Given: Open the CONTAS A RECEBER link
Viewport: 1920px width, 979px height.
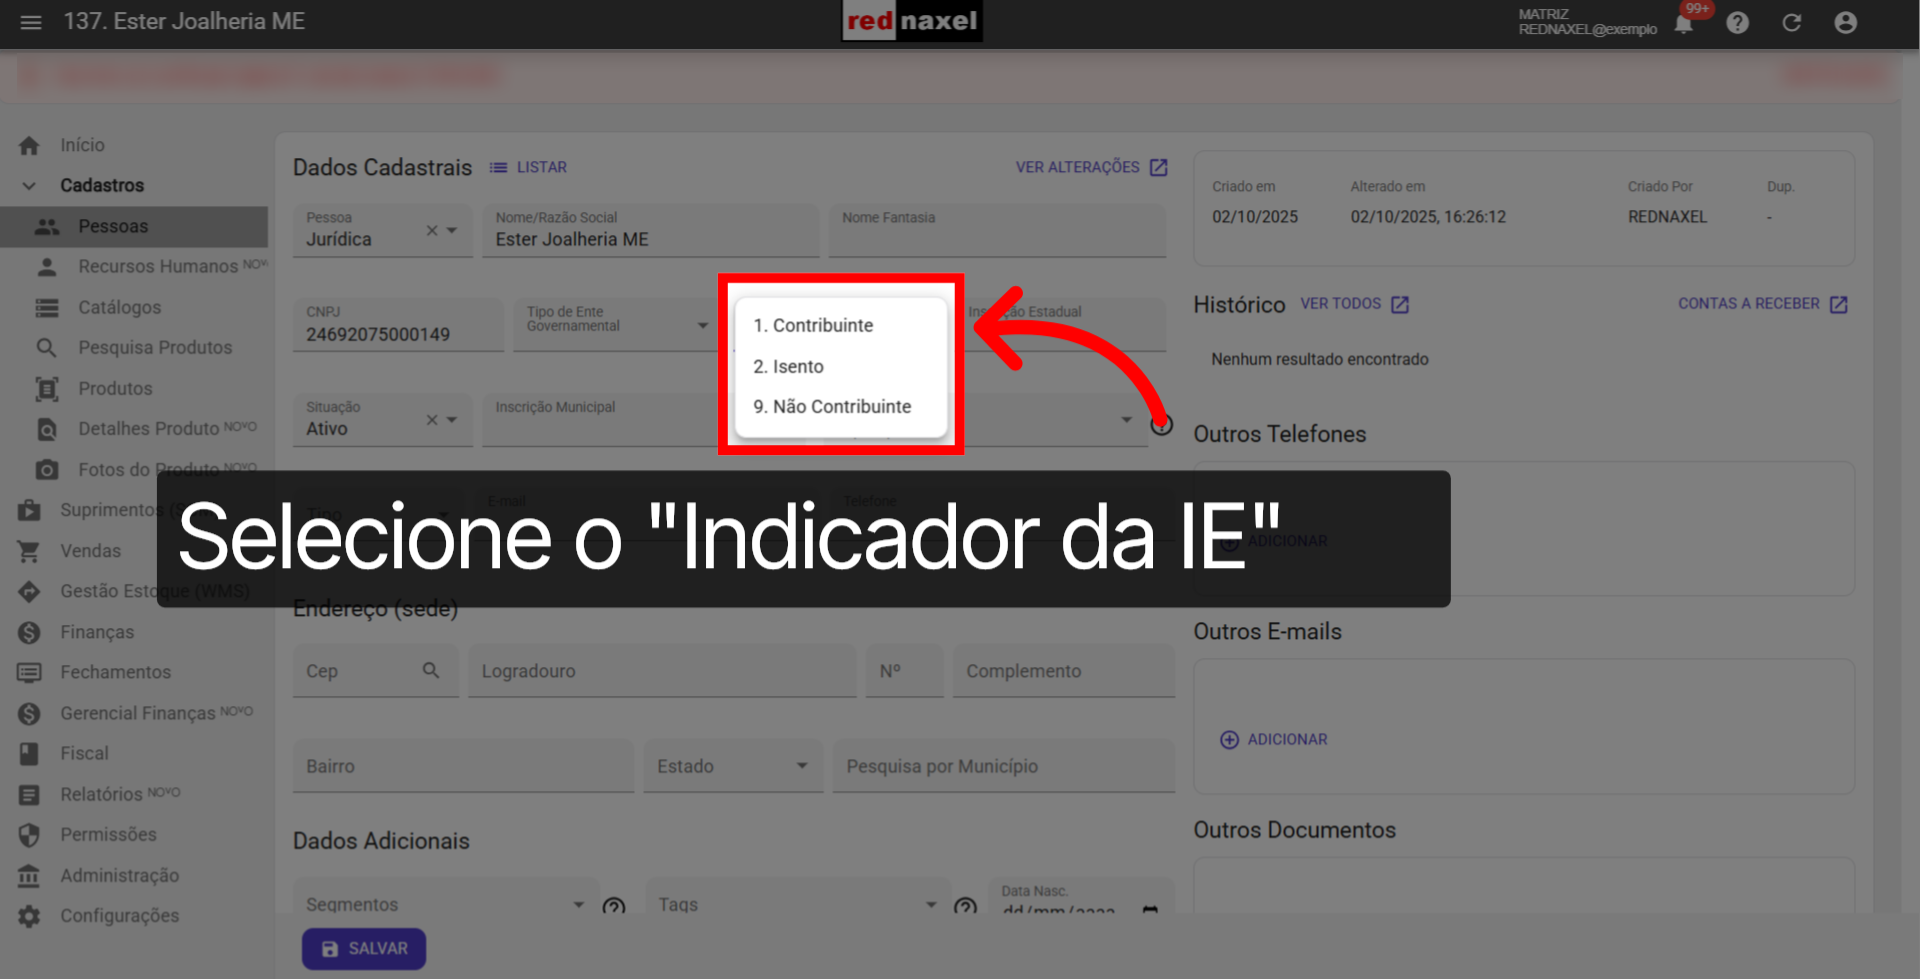Looking at the screenshot, I should click(1749, 303).
